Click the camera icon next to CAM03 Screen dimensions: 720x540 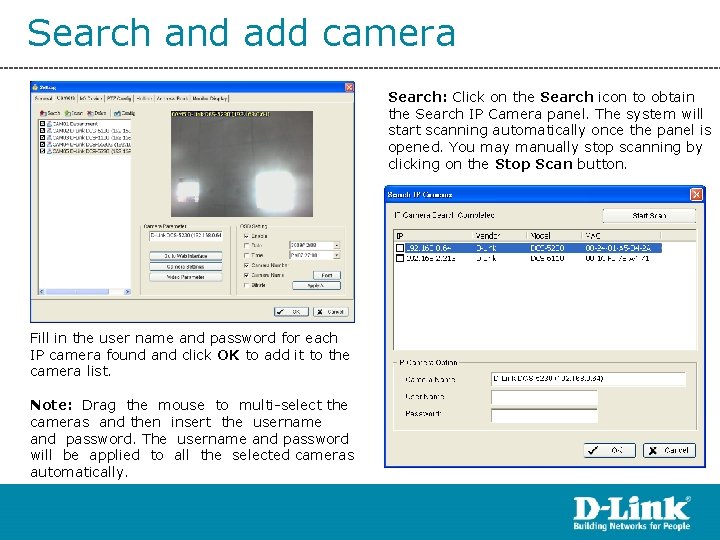[49, 137]
